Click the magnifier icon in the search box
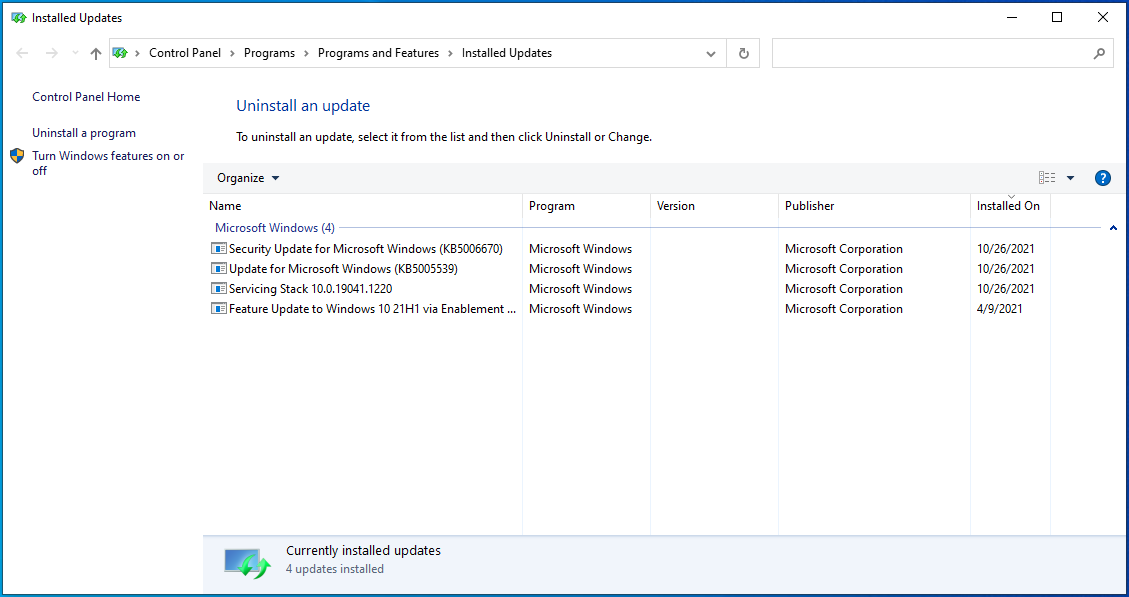The image size is (1129, 597). pyautogui.click(x=1099, y=52)
